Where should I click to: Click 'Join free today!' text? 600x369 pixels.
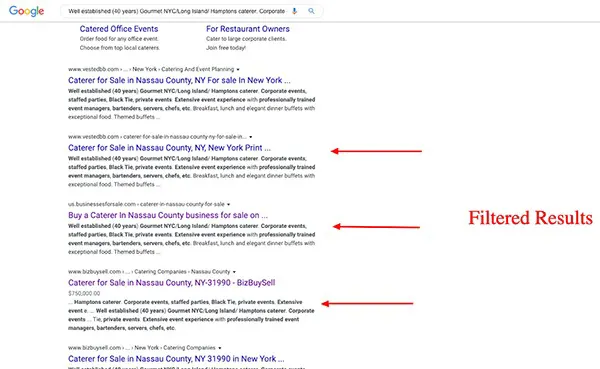click(x=226, y=48)
